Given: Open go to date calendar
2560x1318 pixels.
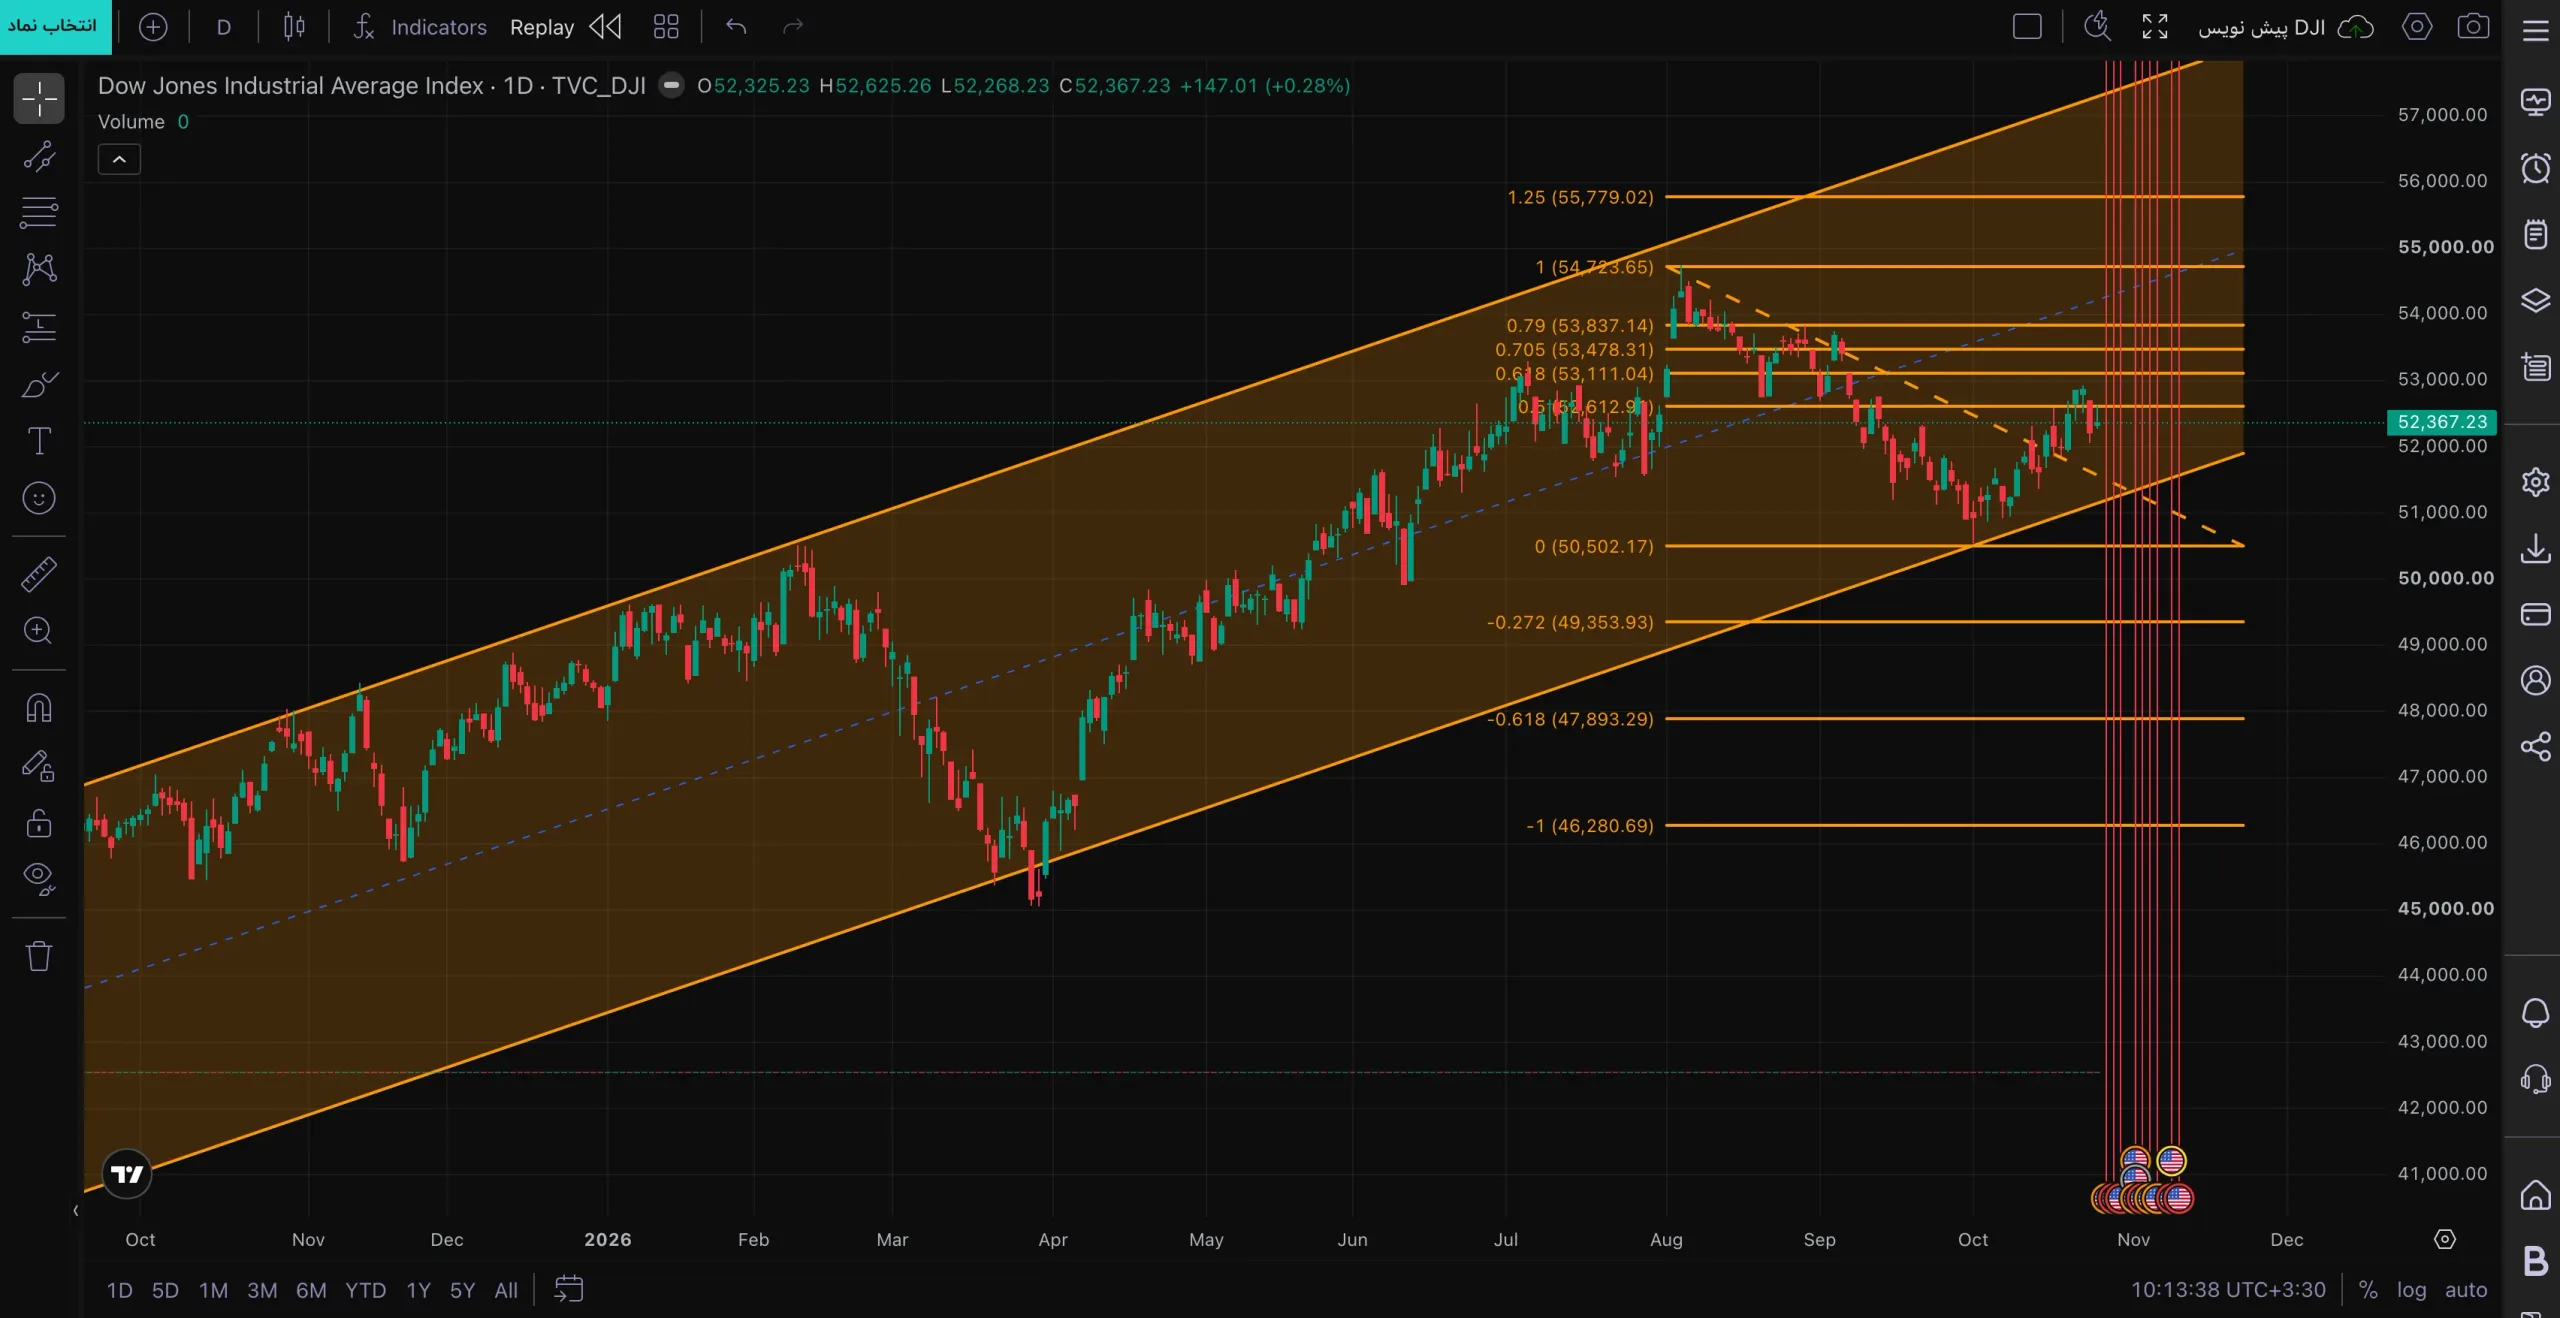Looking at the screenshot, I should tap(568, 1289).
